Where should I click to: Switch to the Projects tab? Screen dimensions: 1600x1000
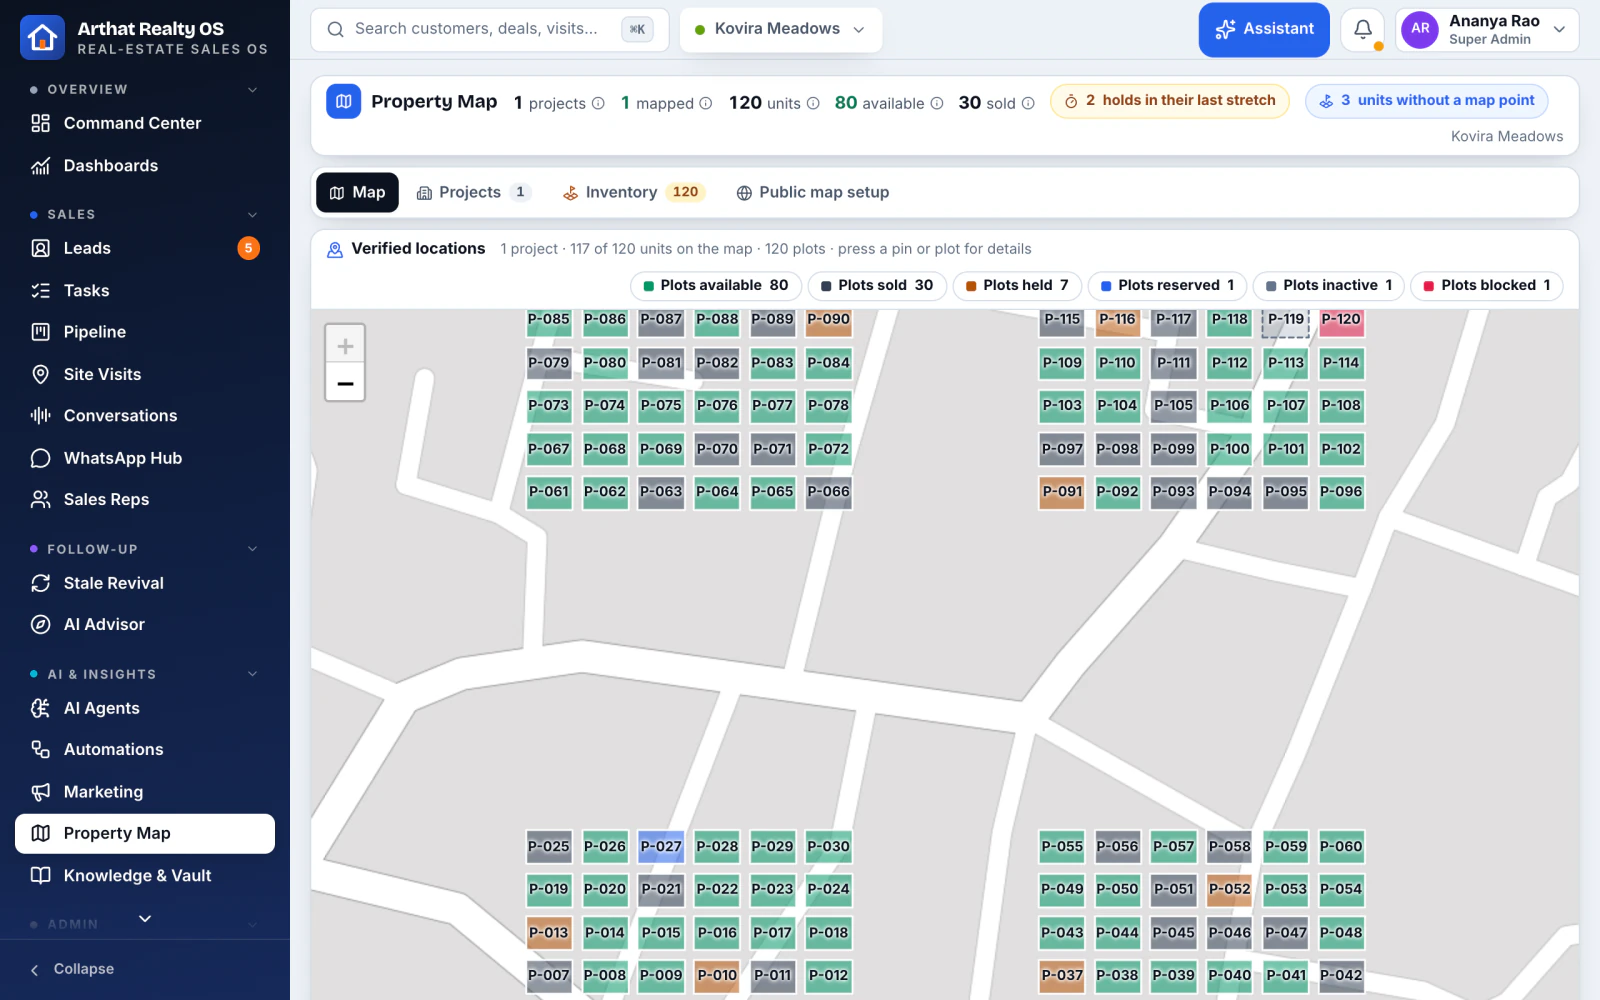pos(474,193)
